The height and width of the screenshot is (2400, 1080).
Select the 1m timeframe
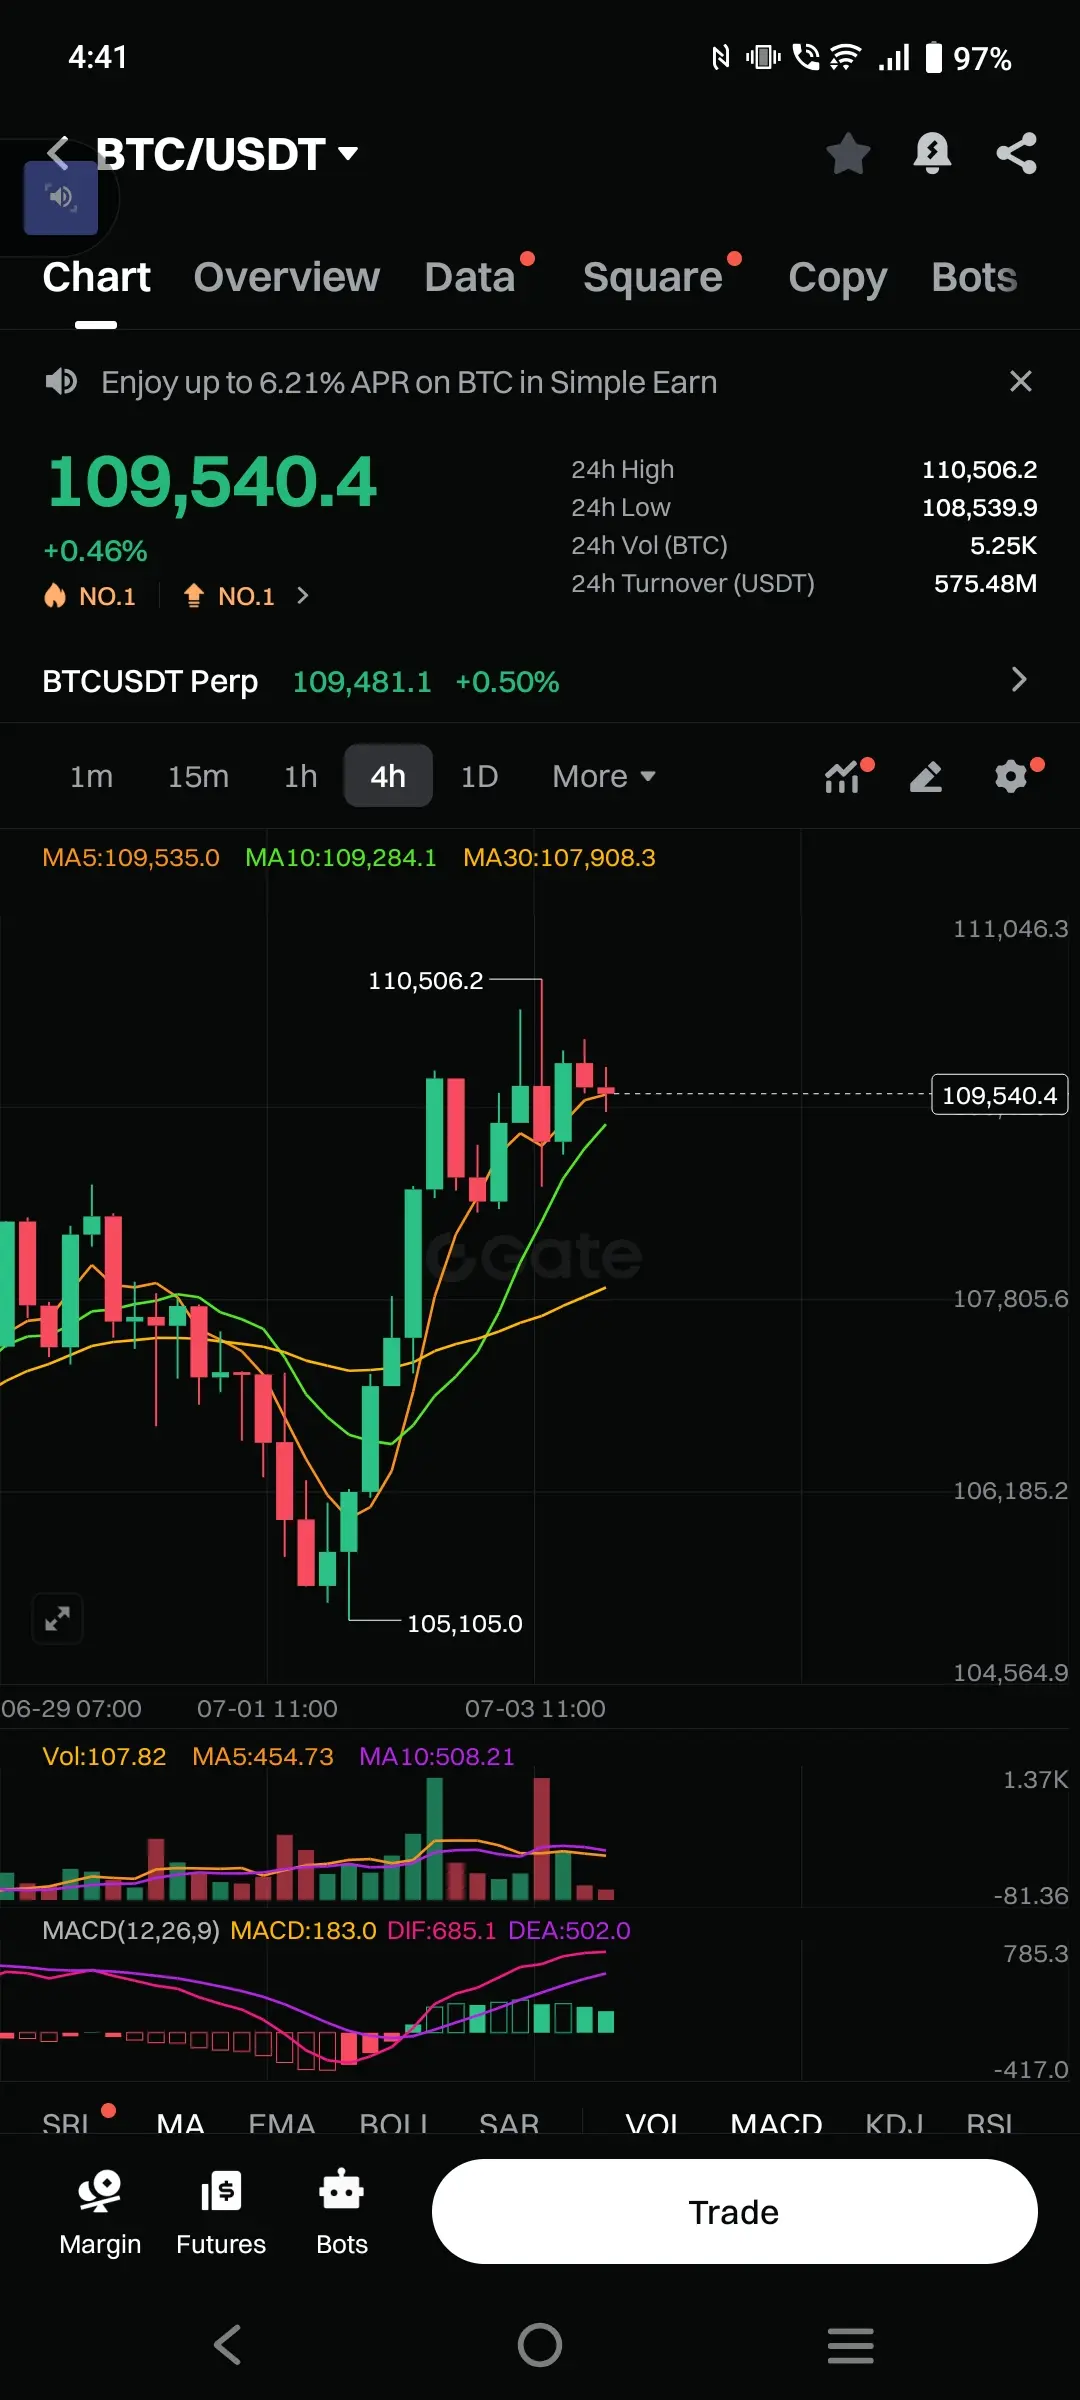(x=91, y=776)
